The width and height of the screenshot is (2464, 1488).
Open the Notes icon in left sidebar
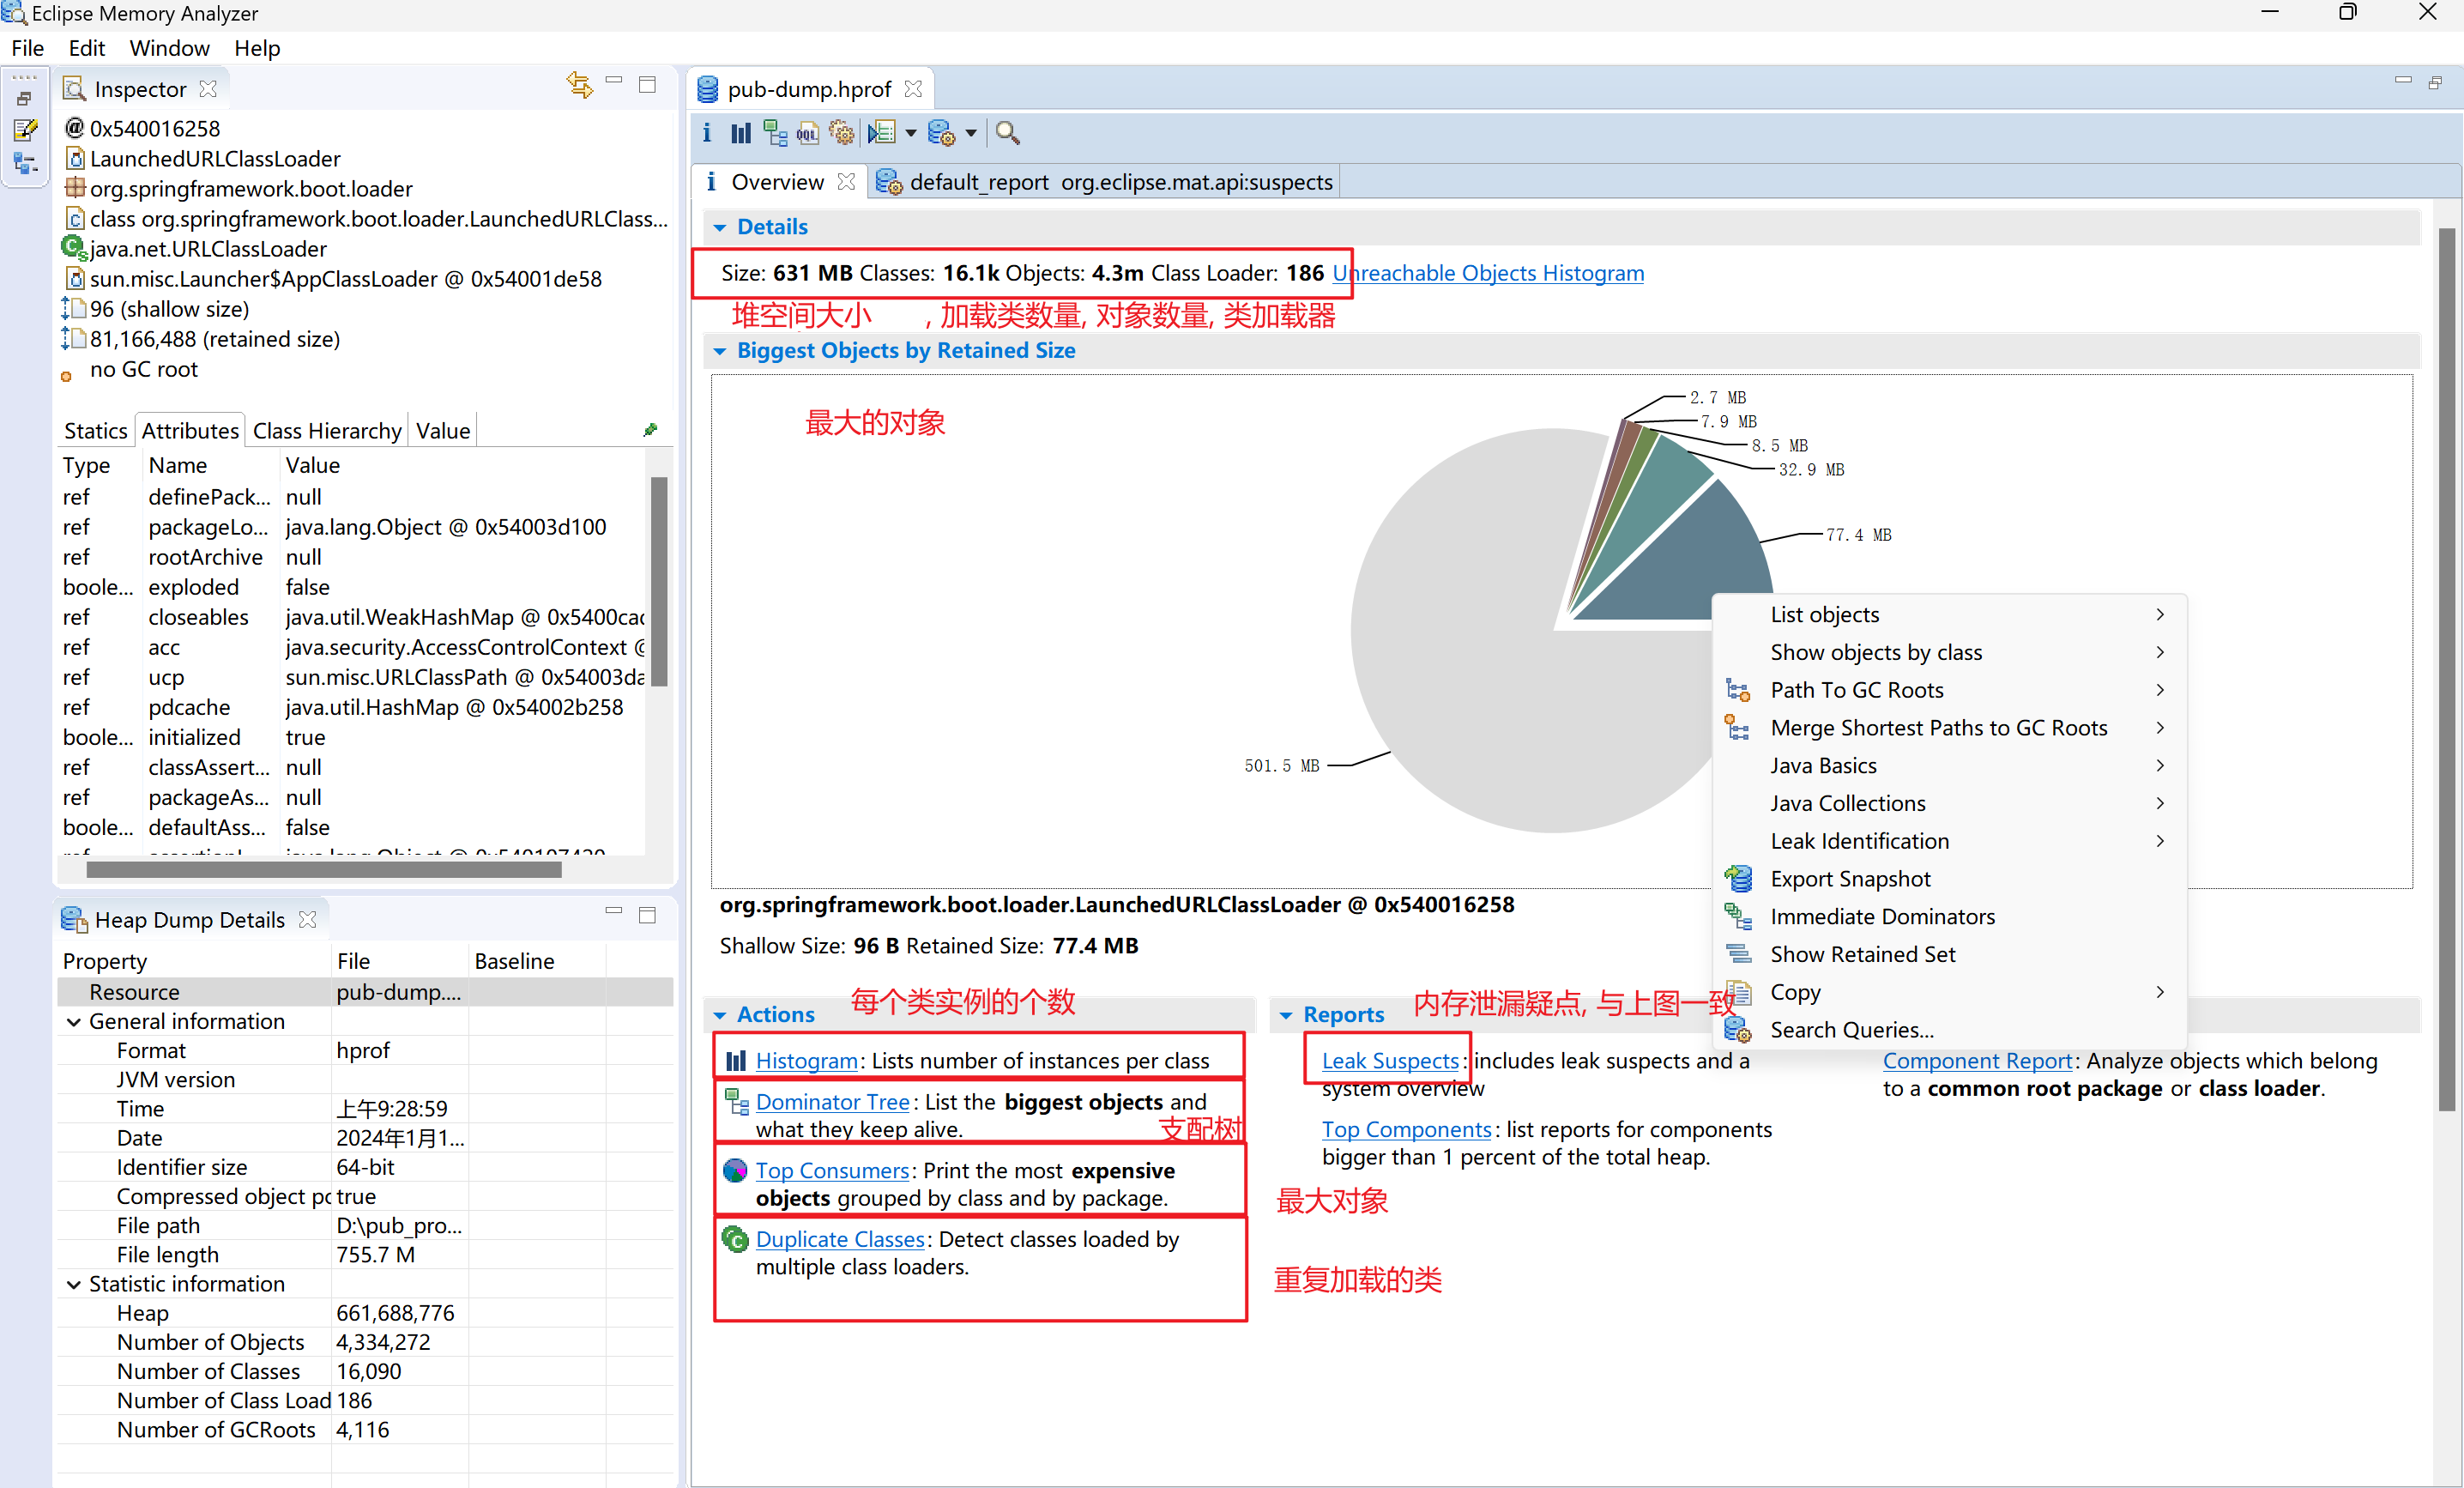(25, 130)
